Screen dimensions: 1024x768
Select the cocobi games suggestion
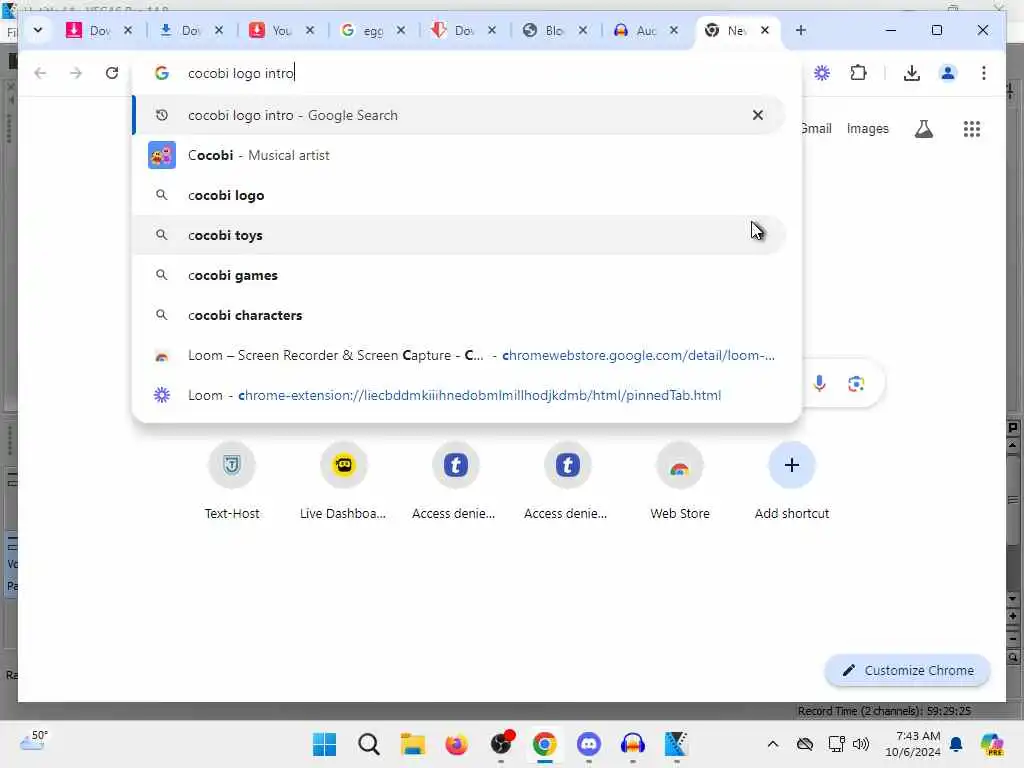click(458, 275)
